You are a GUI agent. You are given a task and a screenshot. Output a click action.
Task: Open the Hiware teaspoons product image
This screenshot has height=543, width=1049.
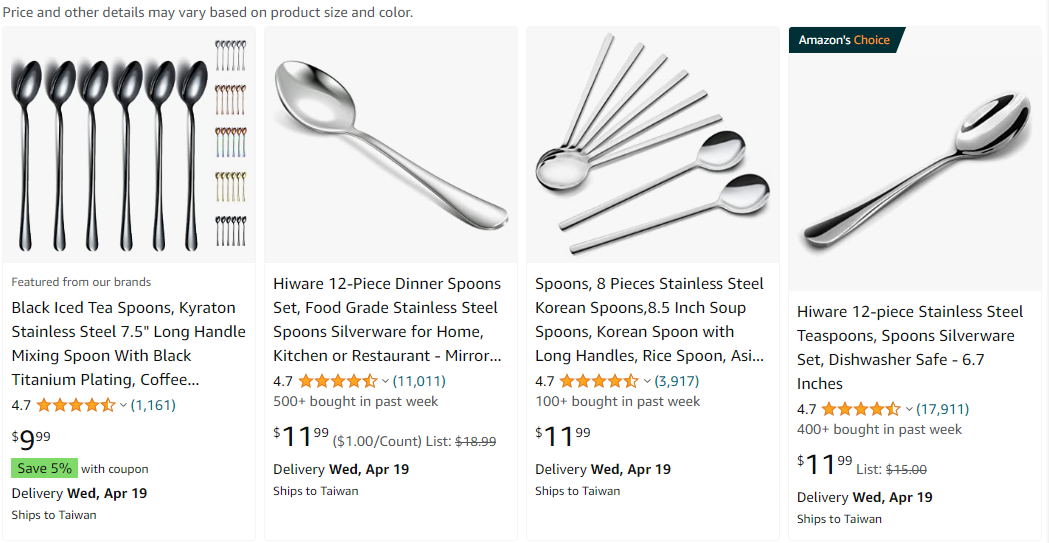click(x=915, y=158)
